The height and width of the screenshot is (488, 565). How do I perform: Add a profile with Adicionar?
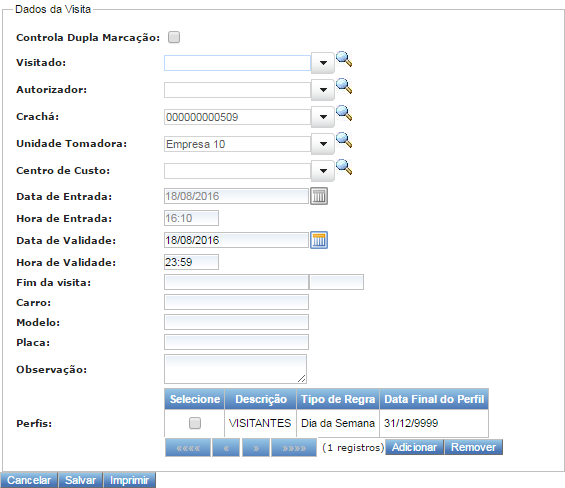point(414,447)
